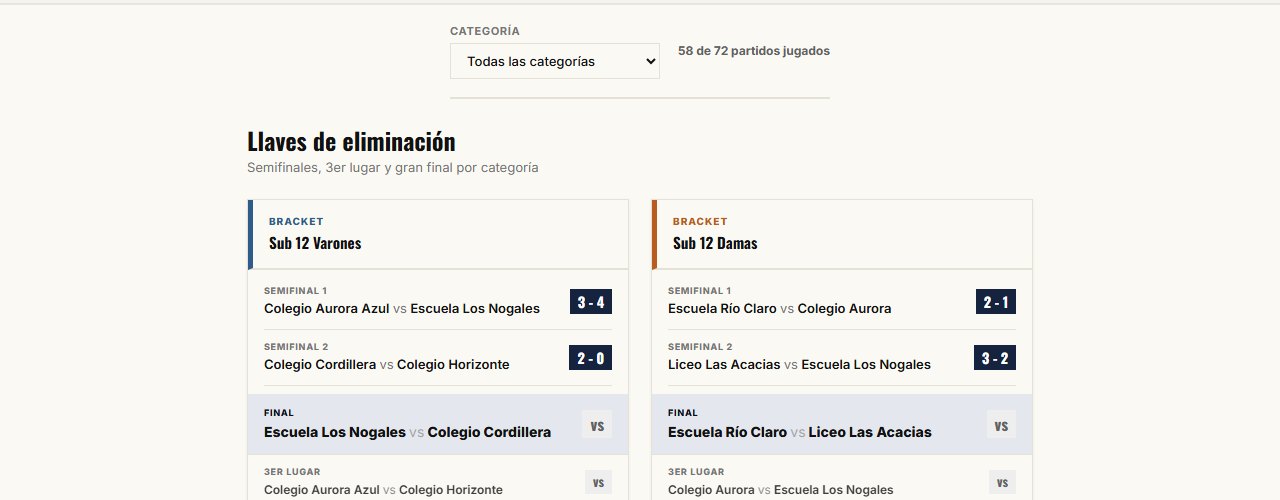The width and height of the screenshot is (1280, 500).
Task: Click the 3ER LUGAR label in Damas bracket
Action: pos(696,472)
